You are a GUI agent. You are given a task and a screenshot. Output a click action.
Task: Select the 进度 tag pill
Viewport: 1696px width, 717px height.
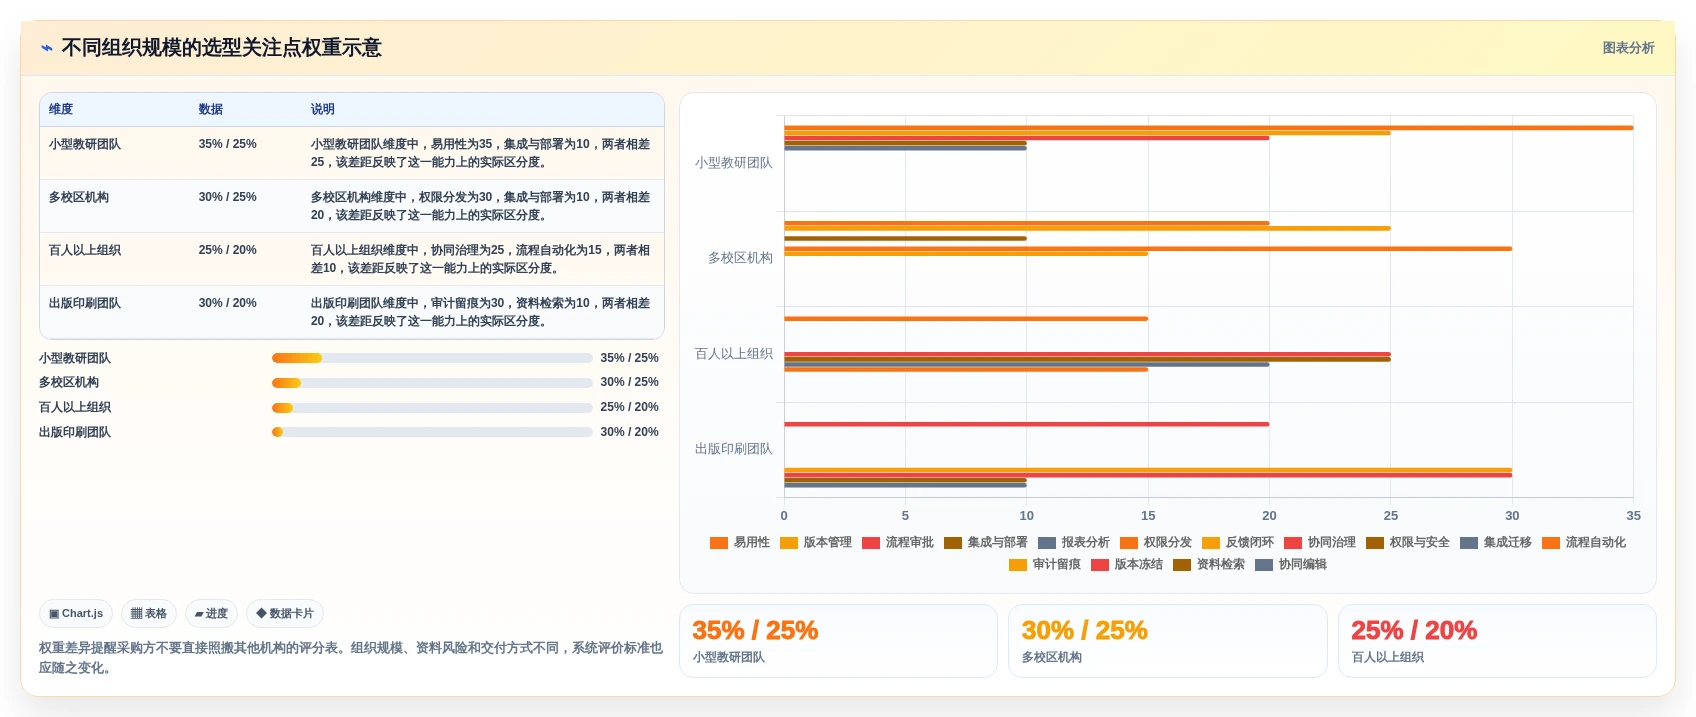(x=211, y=613)
